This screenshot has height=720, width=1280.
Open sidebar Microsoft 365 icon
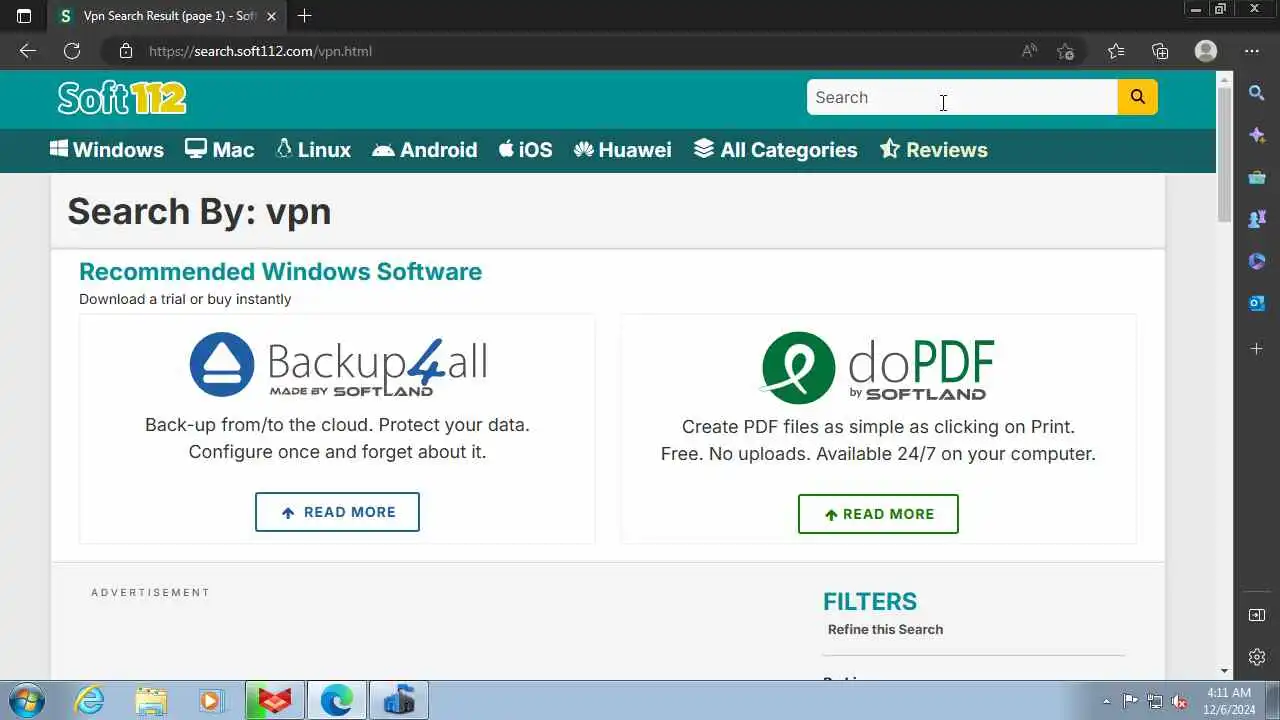click(1257, 261)
